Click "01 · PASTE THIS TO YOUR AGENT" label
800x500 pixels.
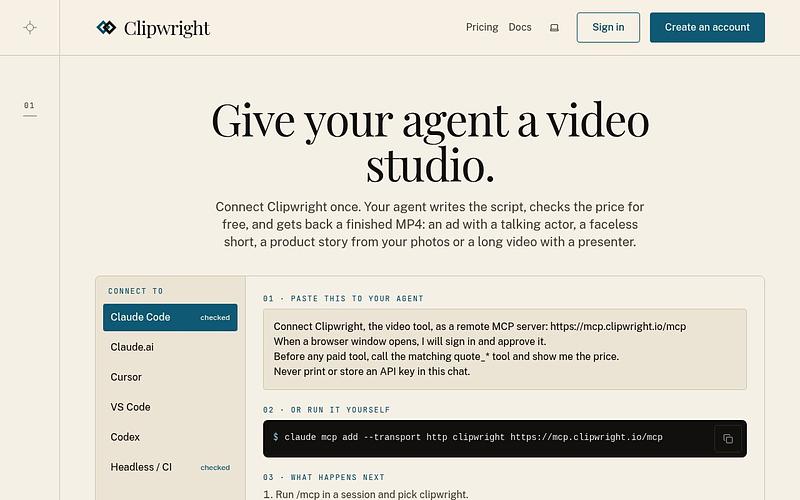[343, 298]
